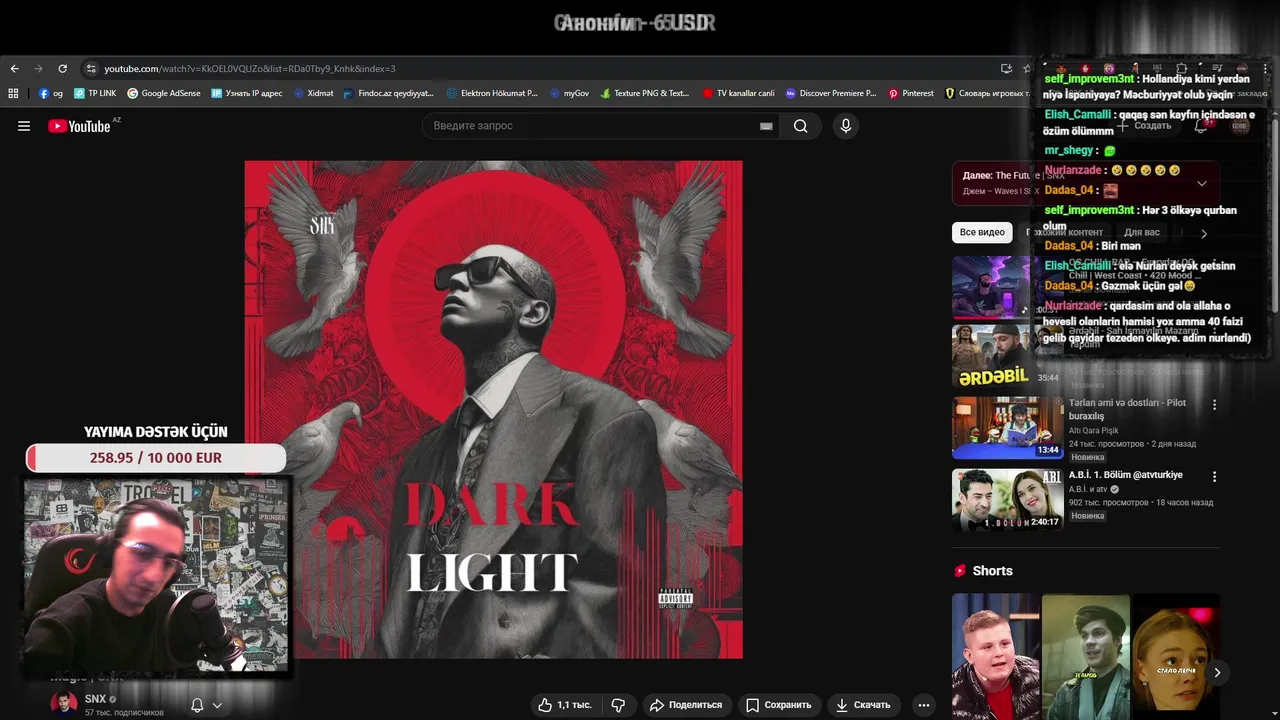Open the Discover Premiere P... bookmark

[x=831, y=93]
